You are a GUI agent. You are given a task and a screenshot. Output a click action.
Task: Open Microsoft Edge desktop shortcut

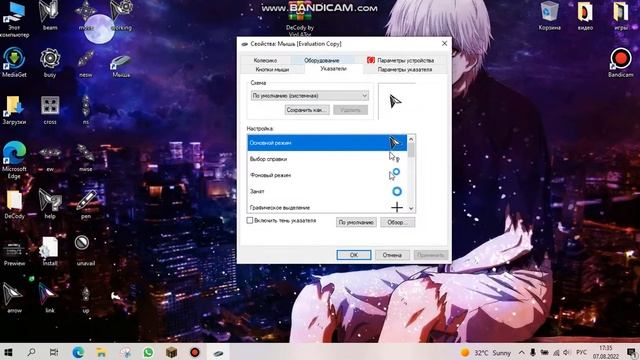(x=14, y=160)
